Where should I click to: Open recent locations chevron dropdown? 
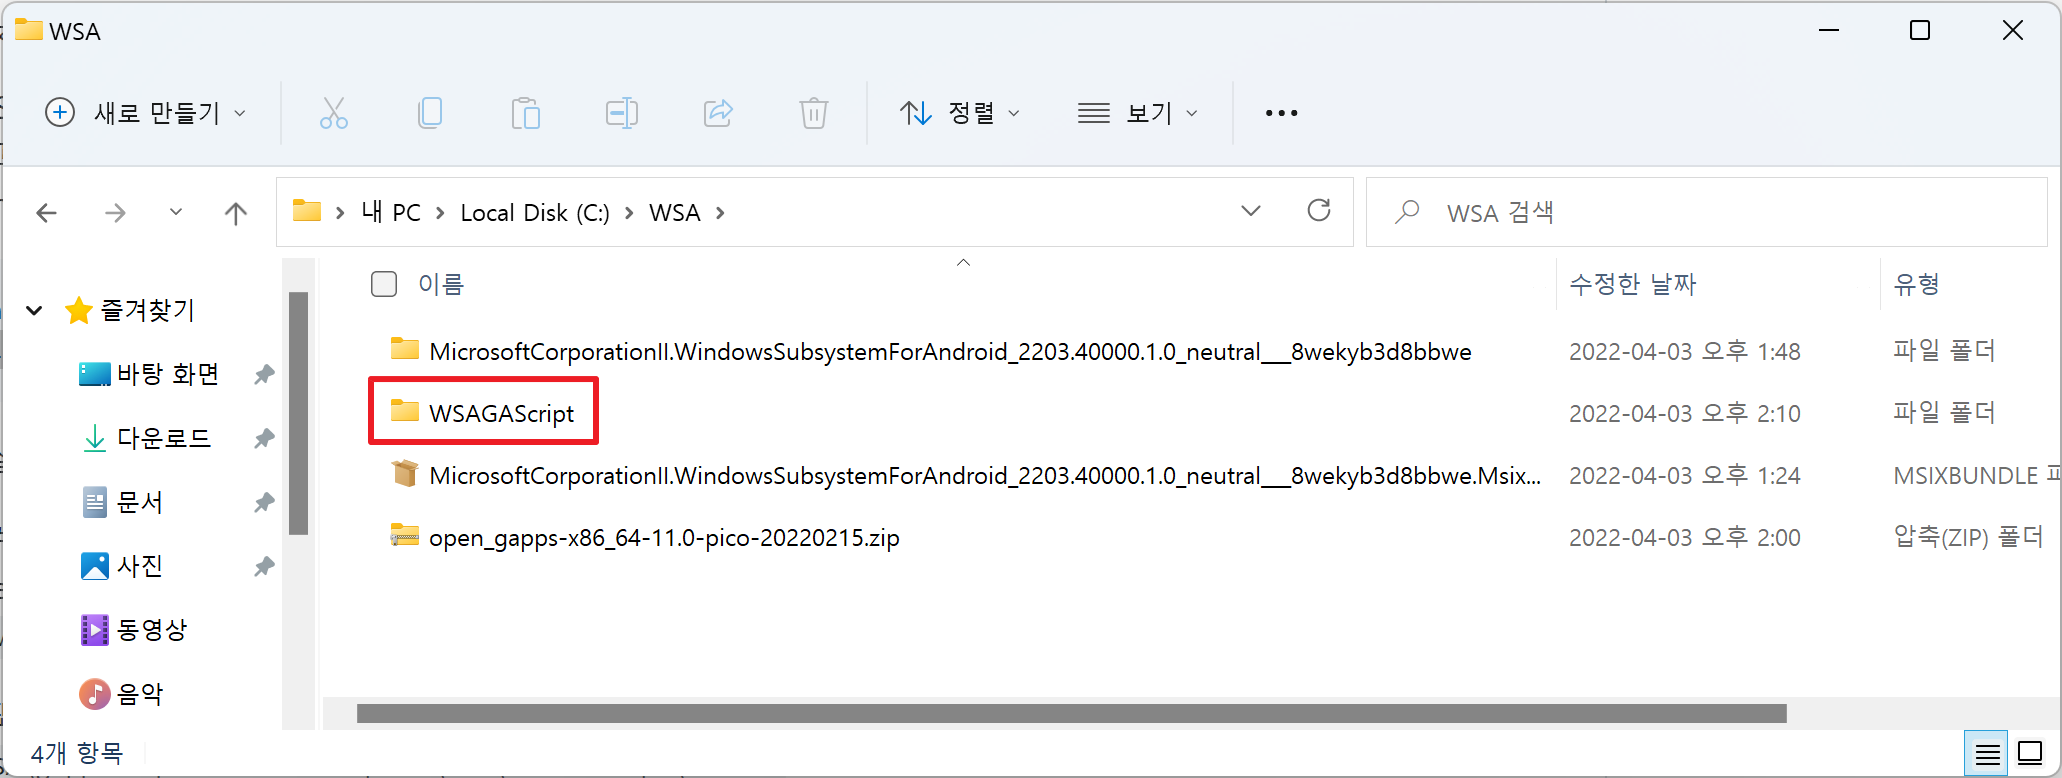176,212
